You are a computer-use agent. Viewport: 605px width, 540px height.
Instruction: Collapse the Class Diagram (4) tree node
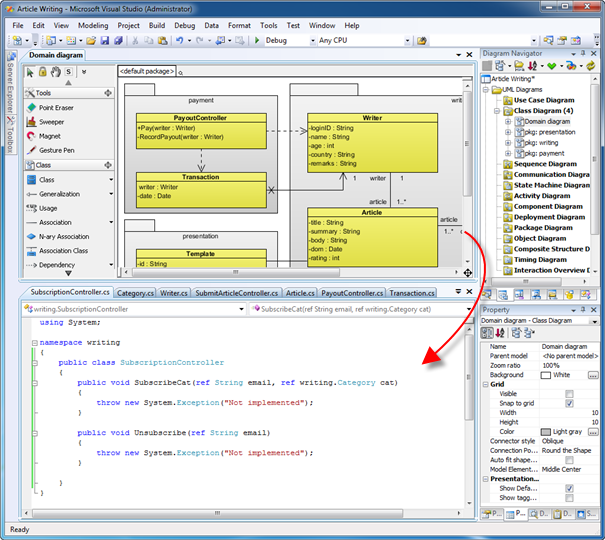coord(497,111)
